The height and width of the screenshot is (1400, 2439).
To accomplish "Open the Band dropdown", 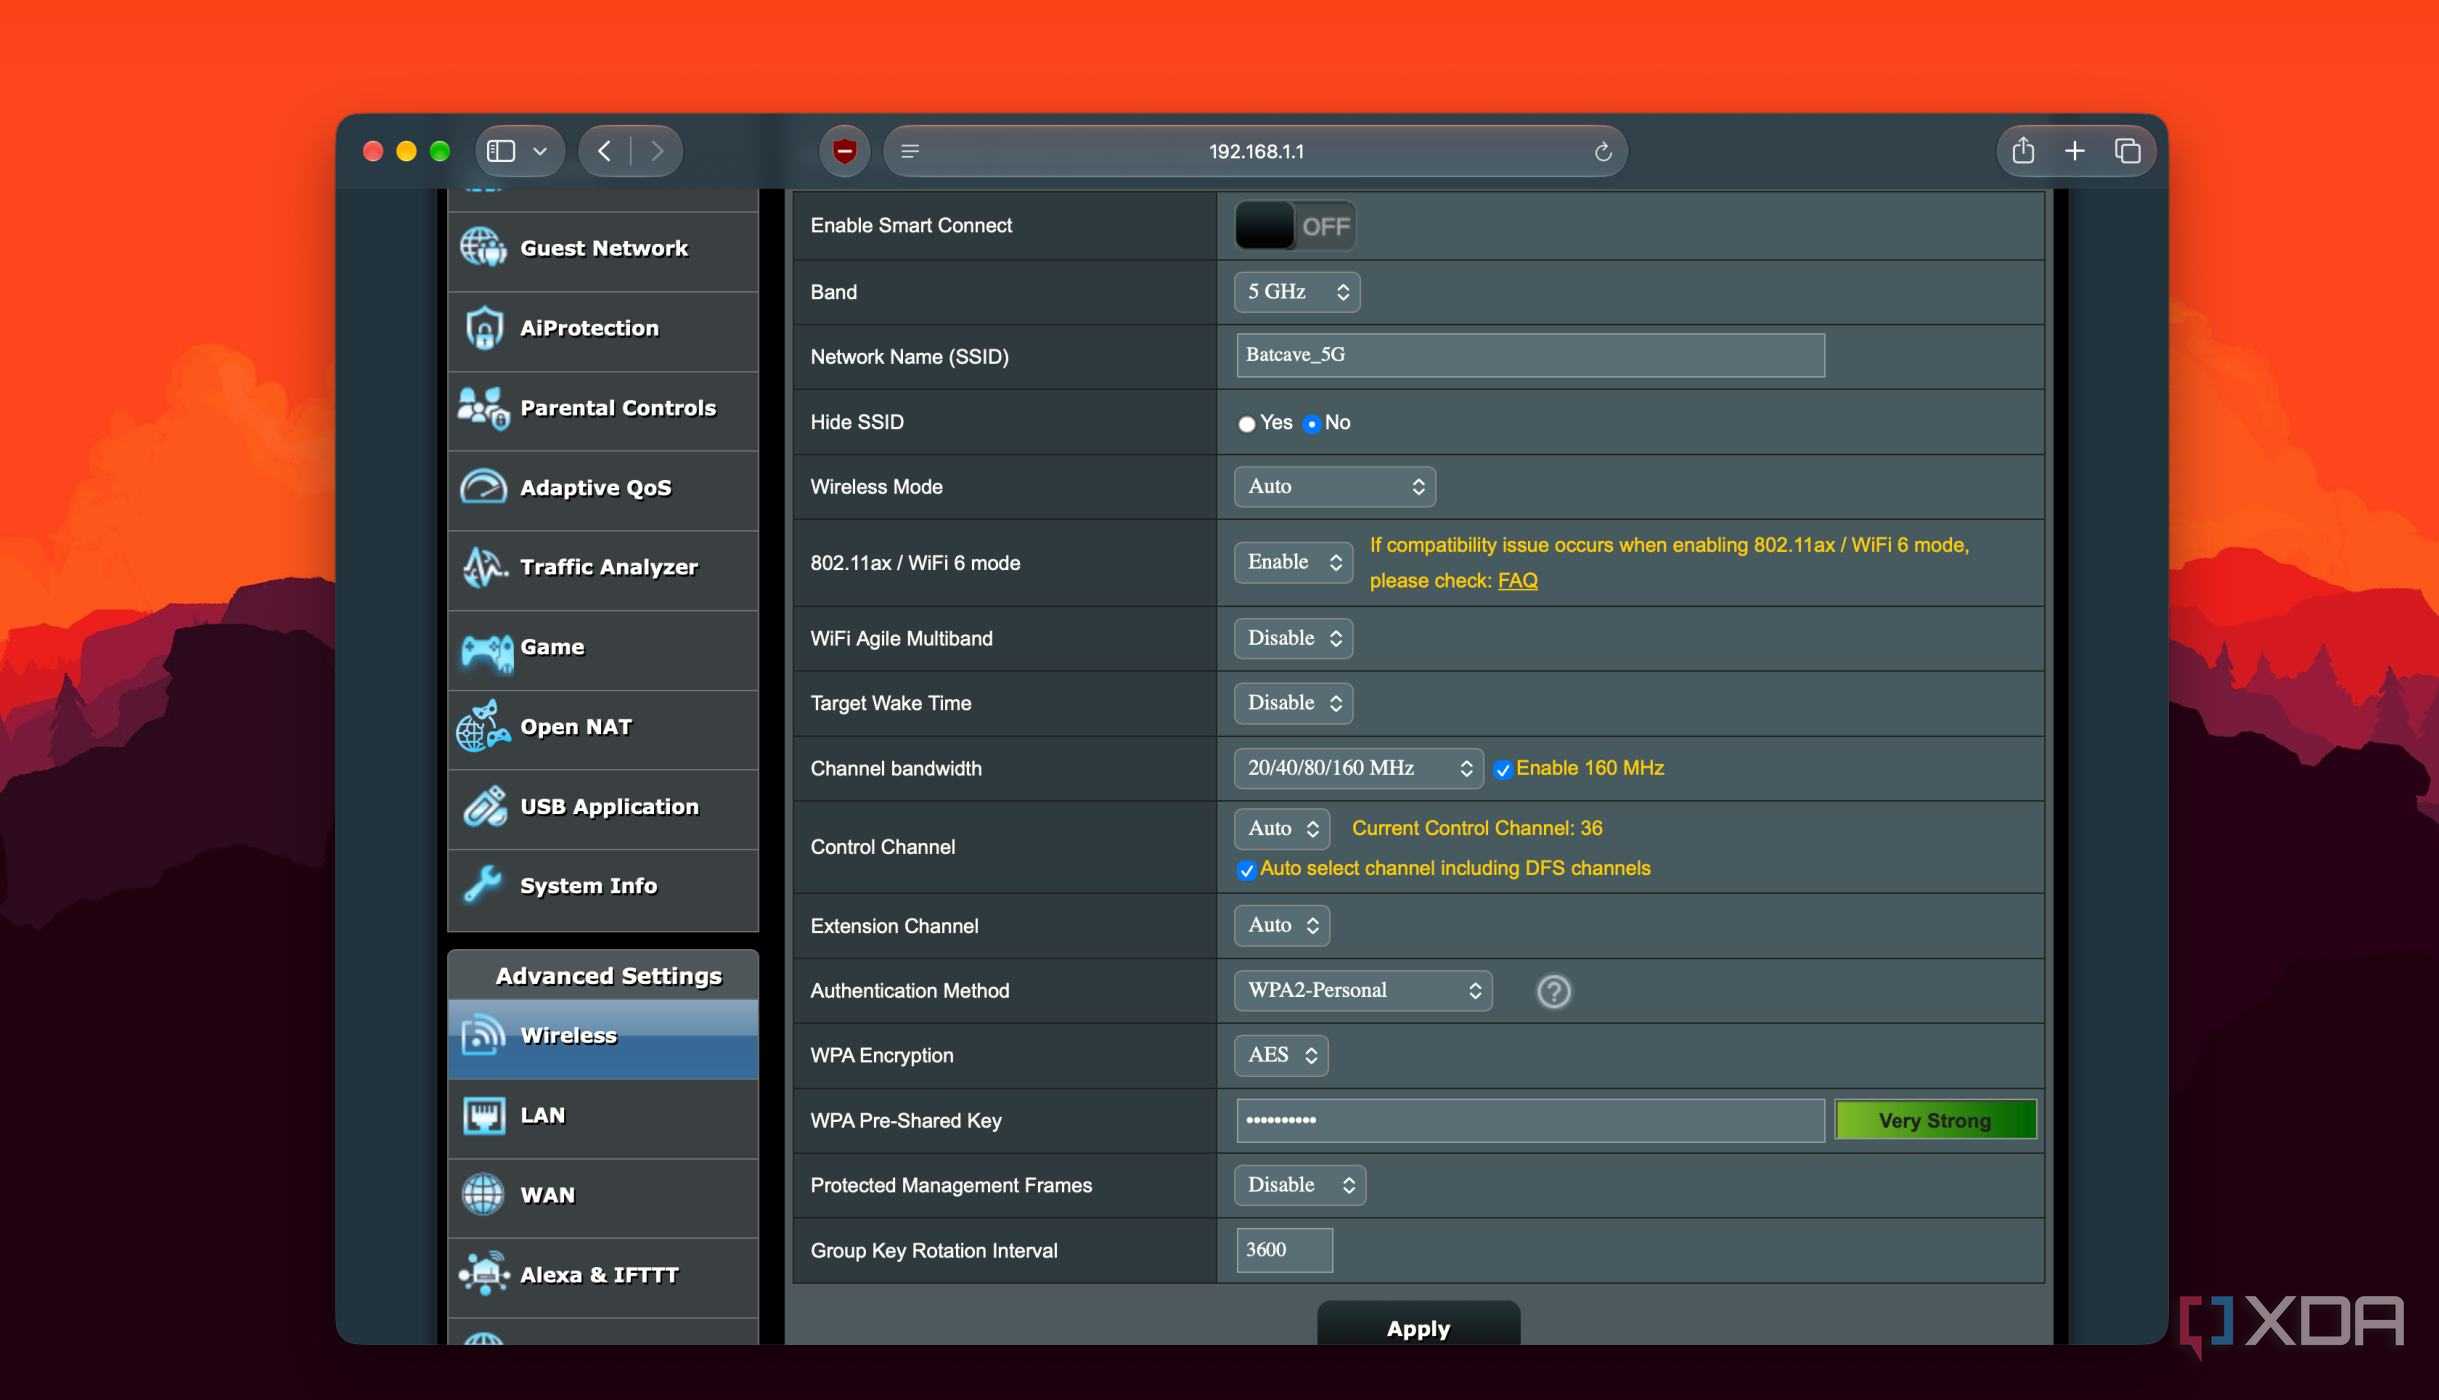I will [x=1297, y=292].
